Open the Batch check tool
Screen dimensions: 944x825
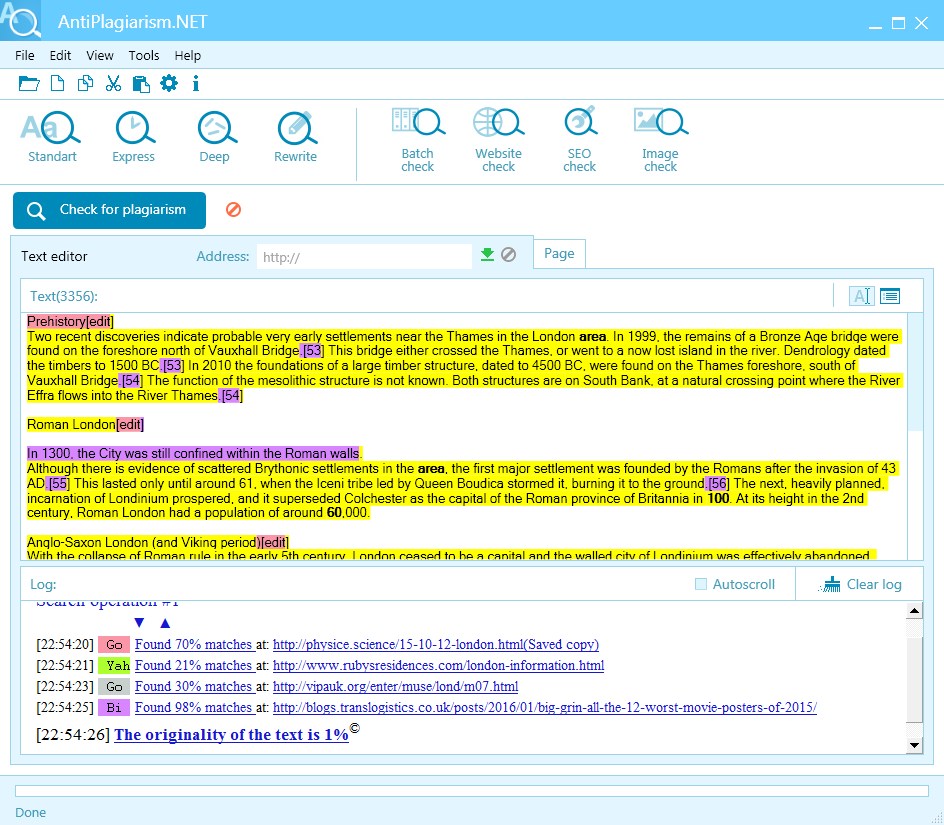(x=418, y=138)
